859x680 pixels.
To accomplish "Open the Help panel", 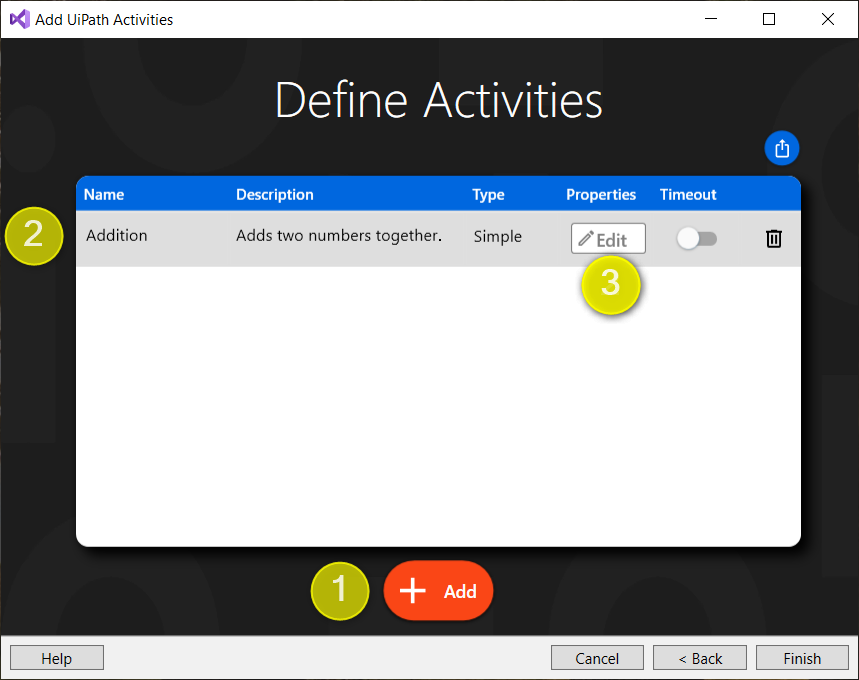I will coord(56,657).
